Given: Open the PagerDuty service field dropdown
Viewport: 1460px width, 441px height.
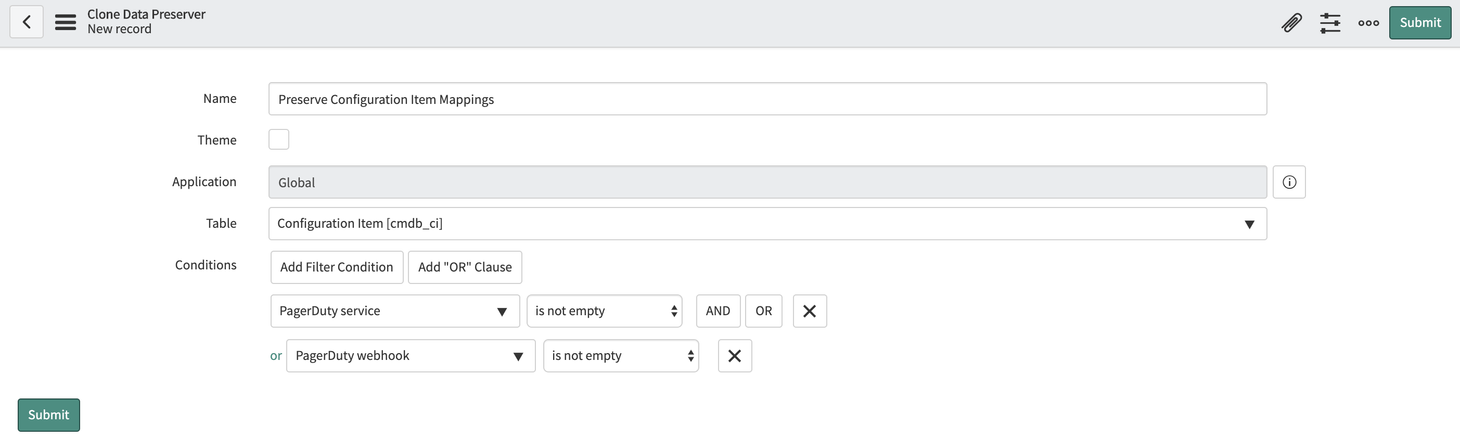Looking at the screenshot, I should tap(395, 311).
